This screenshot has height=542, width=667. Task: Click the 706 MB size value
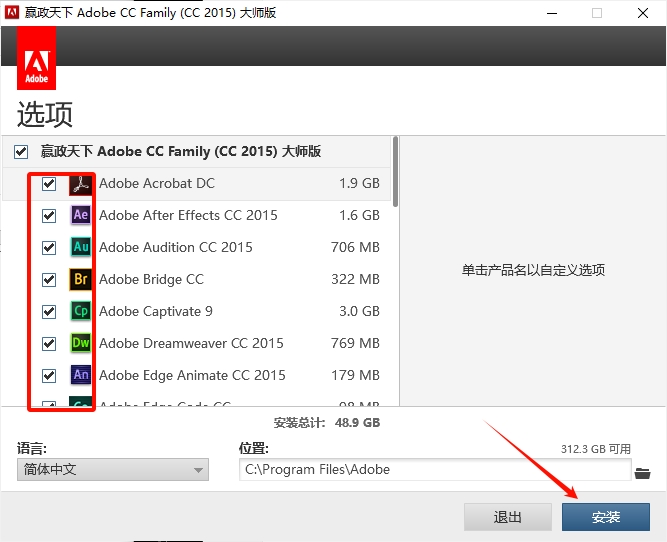click(355, 247)
